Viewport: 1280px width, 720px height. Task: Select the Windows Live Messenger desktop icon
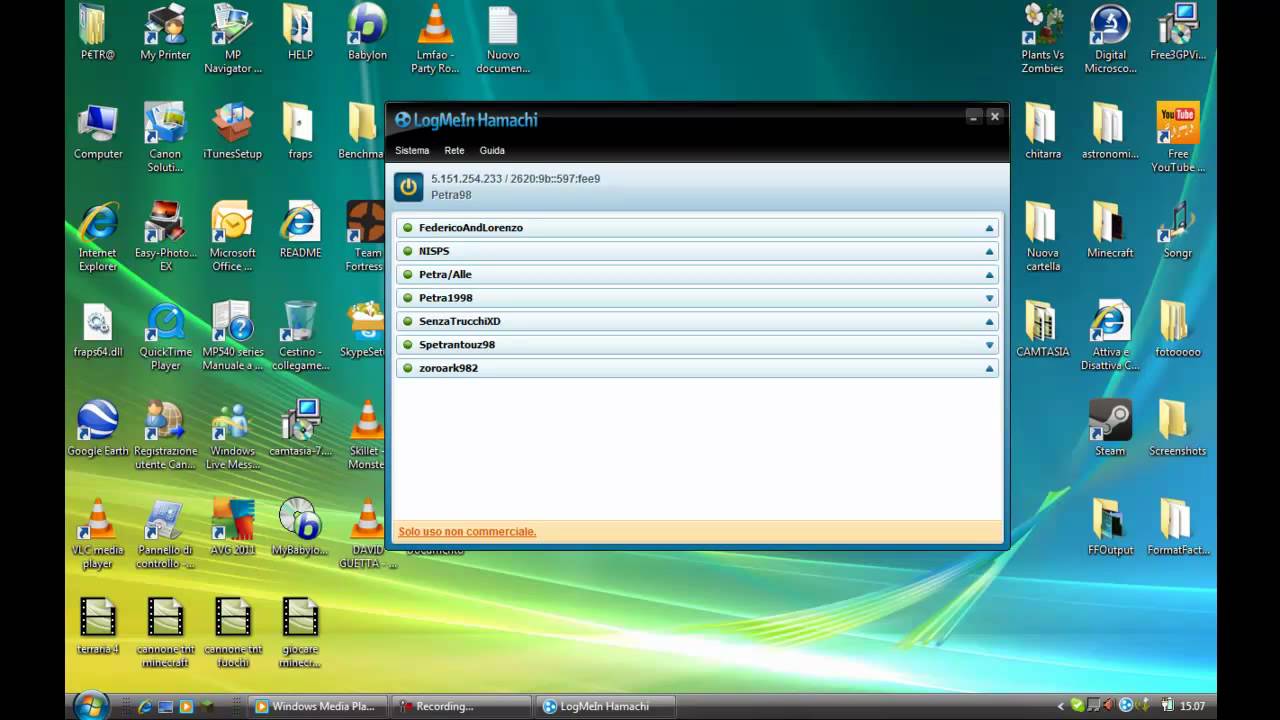click(x=233, y=435)
